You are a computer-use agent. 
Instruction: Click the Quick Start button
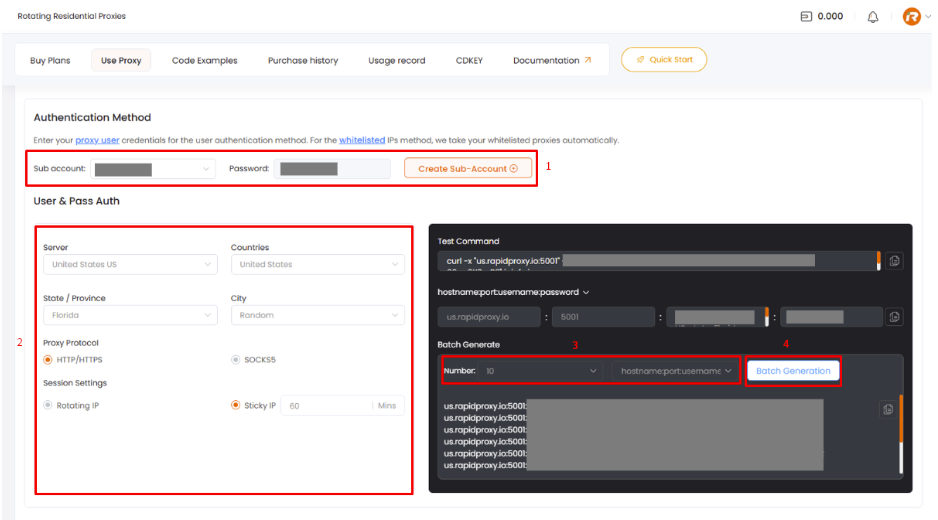[x=664, y=60]
